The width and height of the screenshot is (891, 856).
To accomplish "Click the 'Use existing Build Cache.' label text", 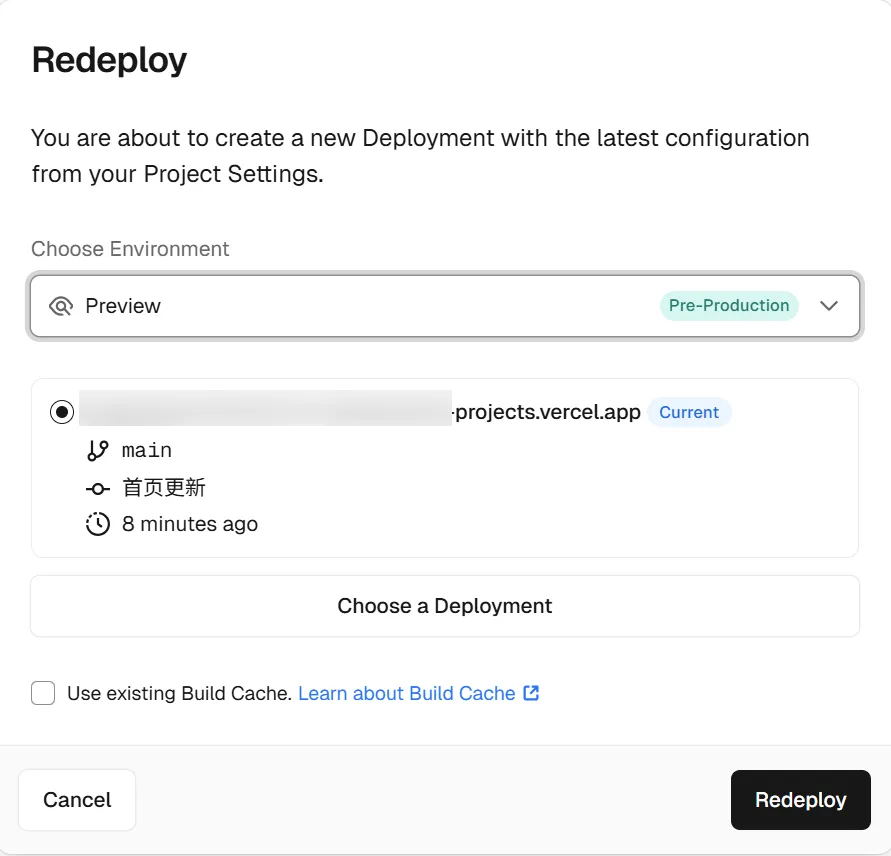I will [x=179, y=693].
